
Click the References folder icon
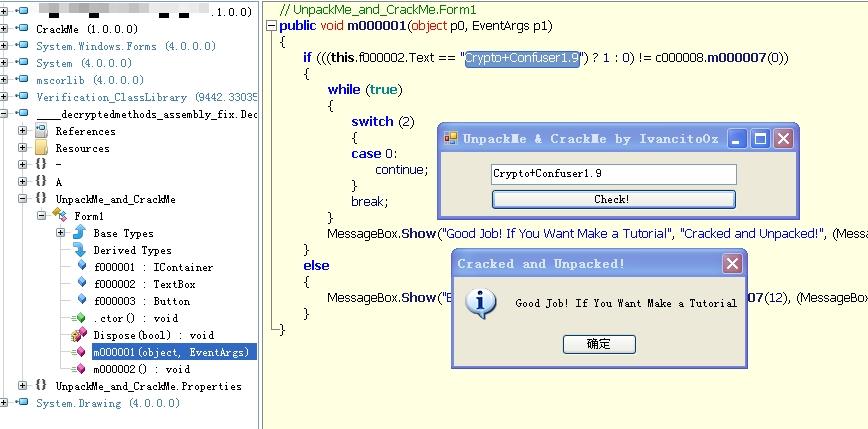pos(41,131)
